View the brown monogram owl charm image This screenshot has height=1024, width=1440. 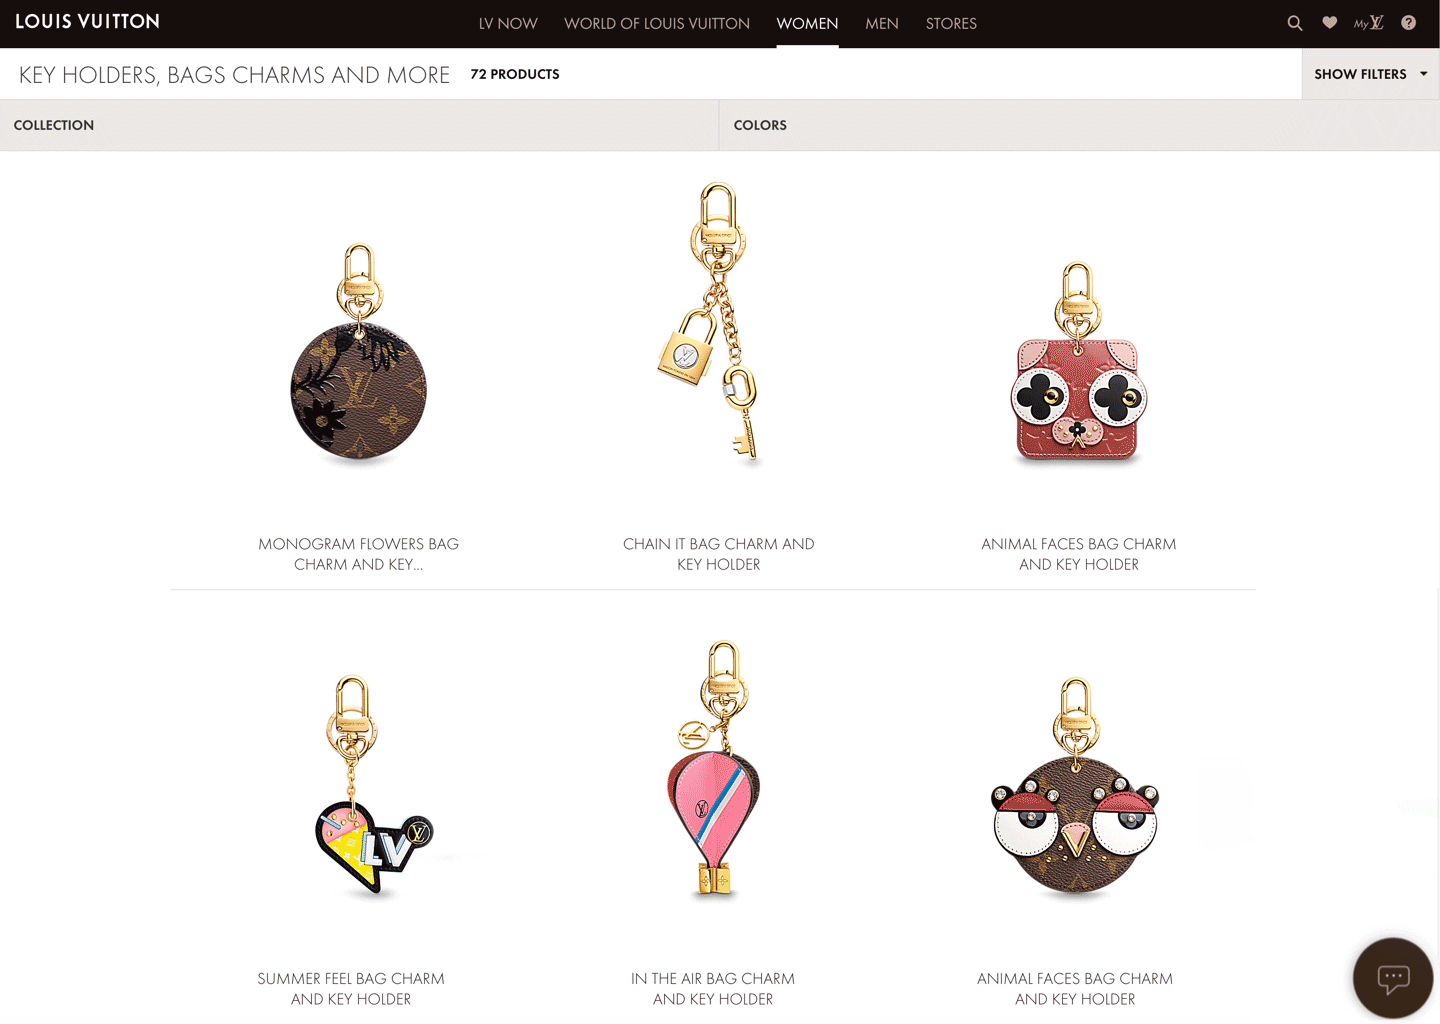[x=1075, y=788]
